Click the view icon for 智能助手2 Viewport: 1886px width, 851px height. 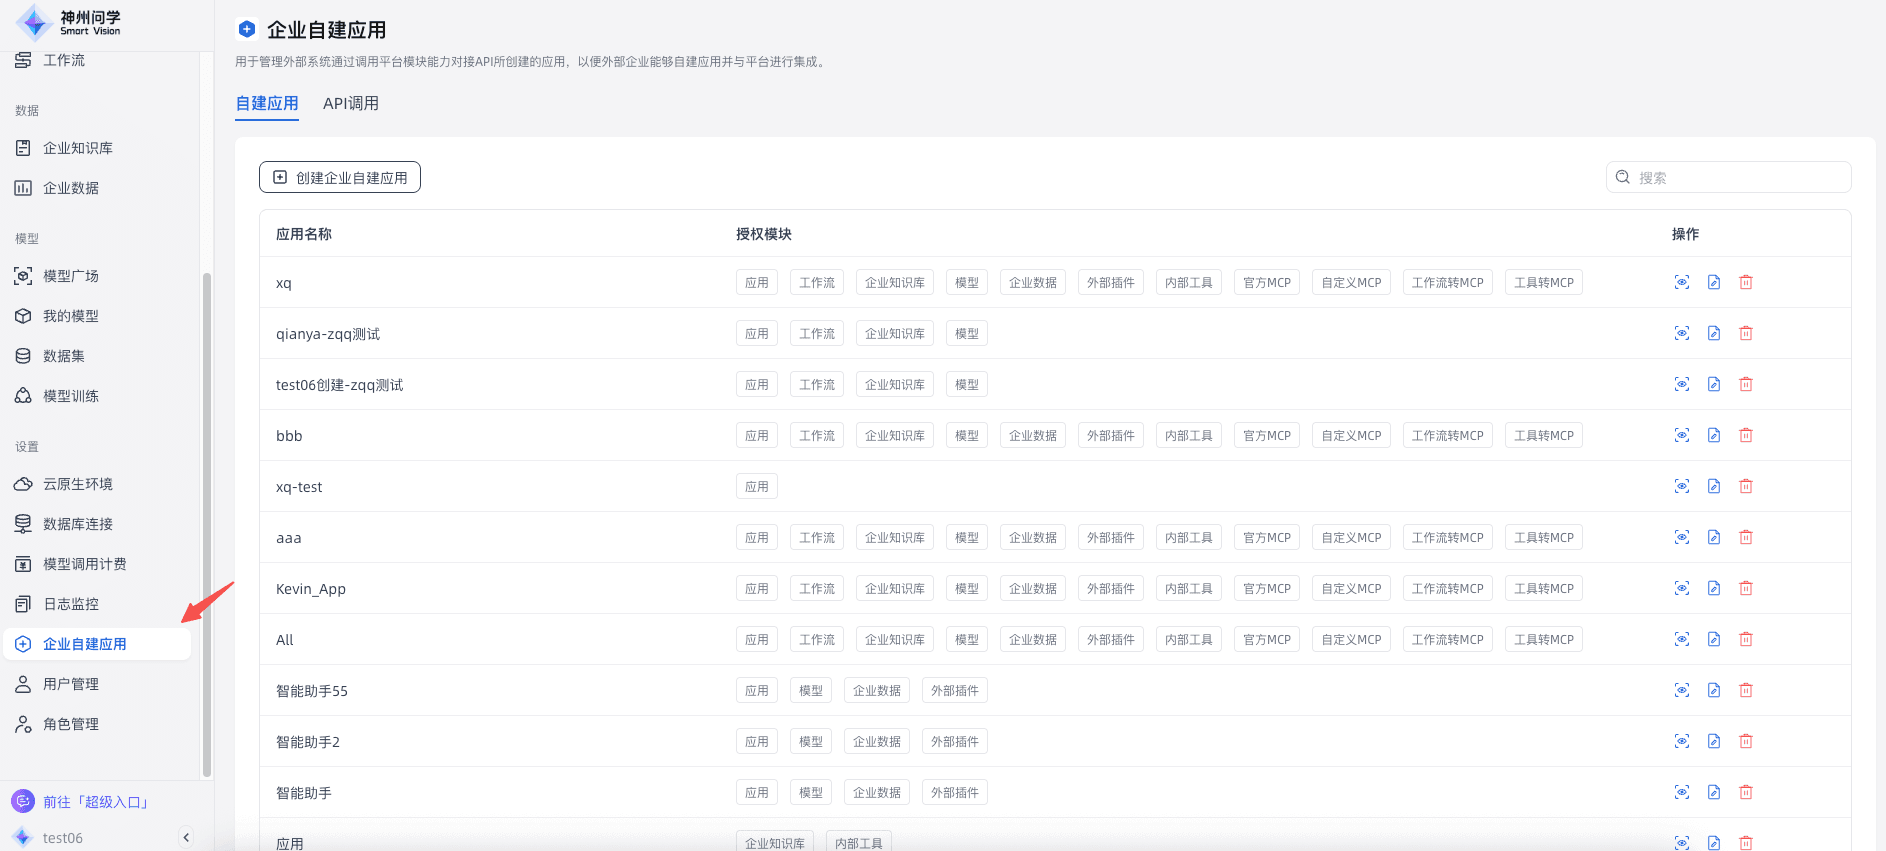coord(1681,742)
